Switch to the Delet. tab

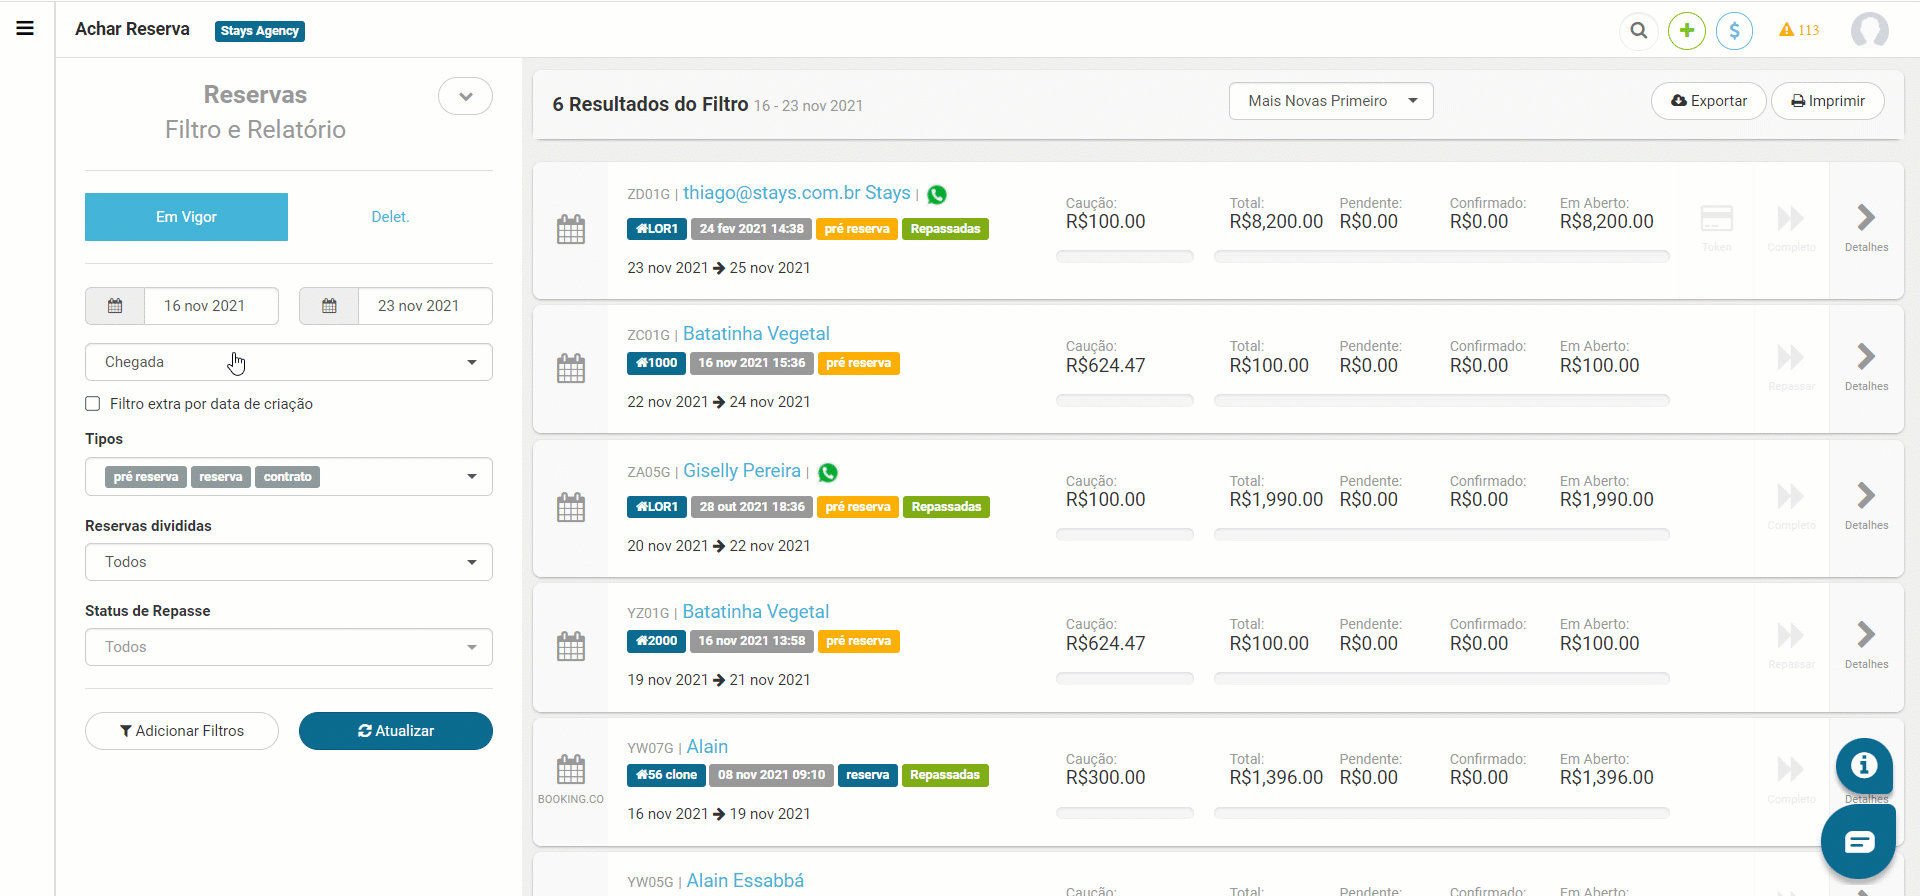pyautogui.click(x=390, y=217)
